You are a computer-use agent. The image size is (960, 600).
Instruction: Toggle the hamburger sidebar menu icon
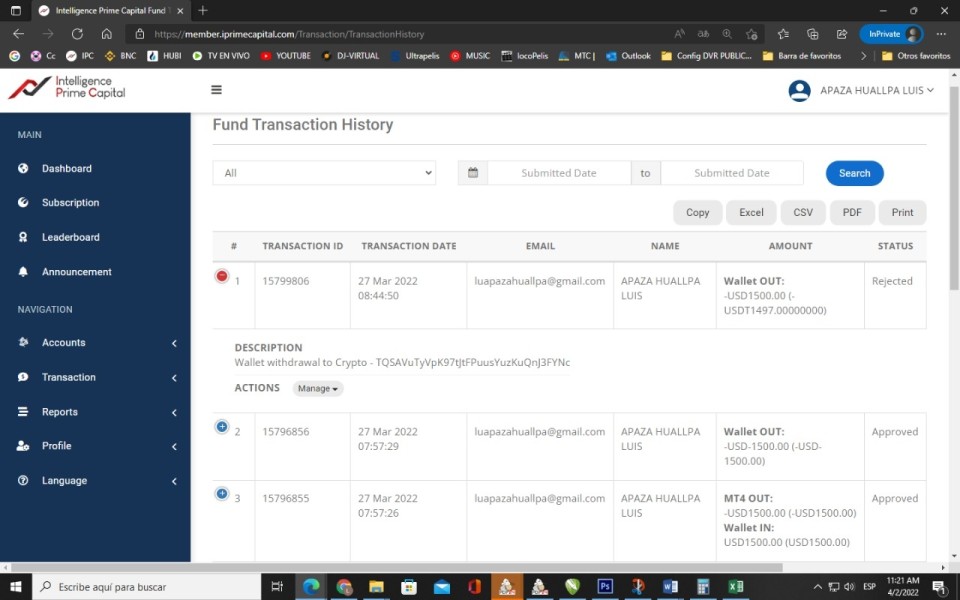(216, 90)
